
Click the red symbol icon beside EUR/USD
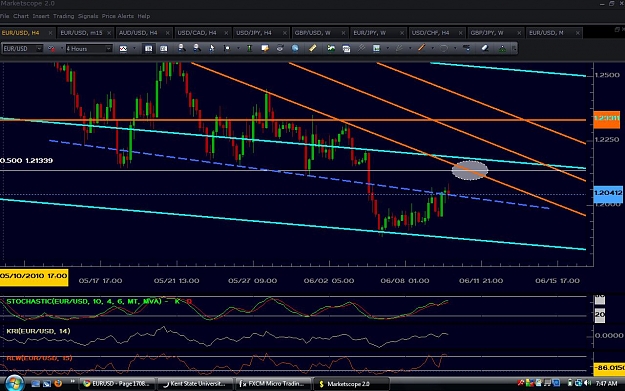tap(51, 49)
